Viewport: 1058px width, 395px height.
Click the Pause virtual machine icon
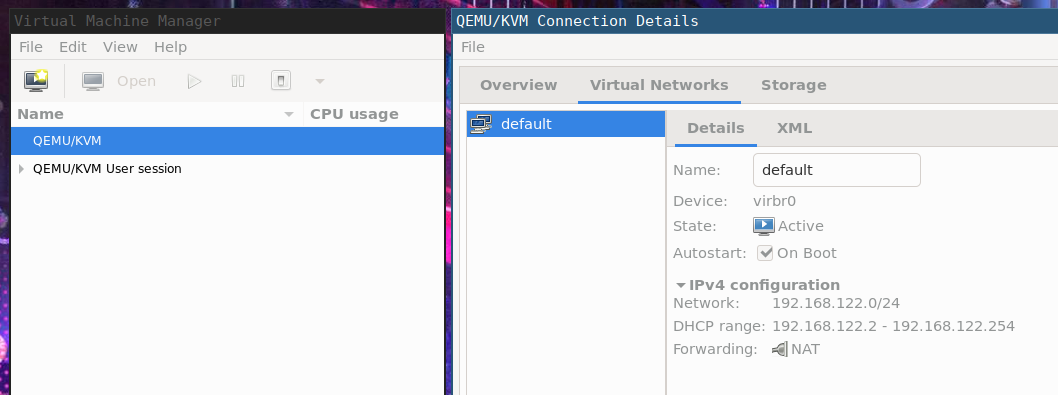(x=238, y=81)
